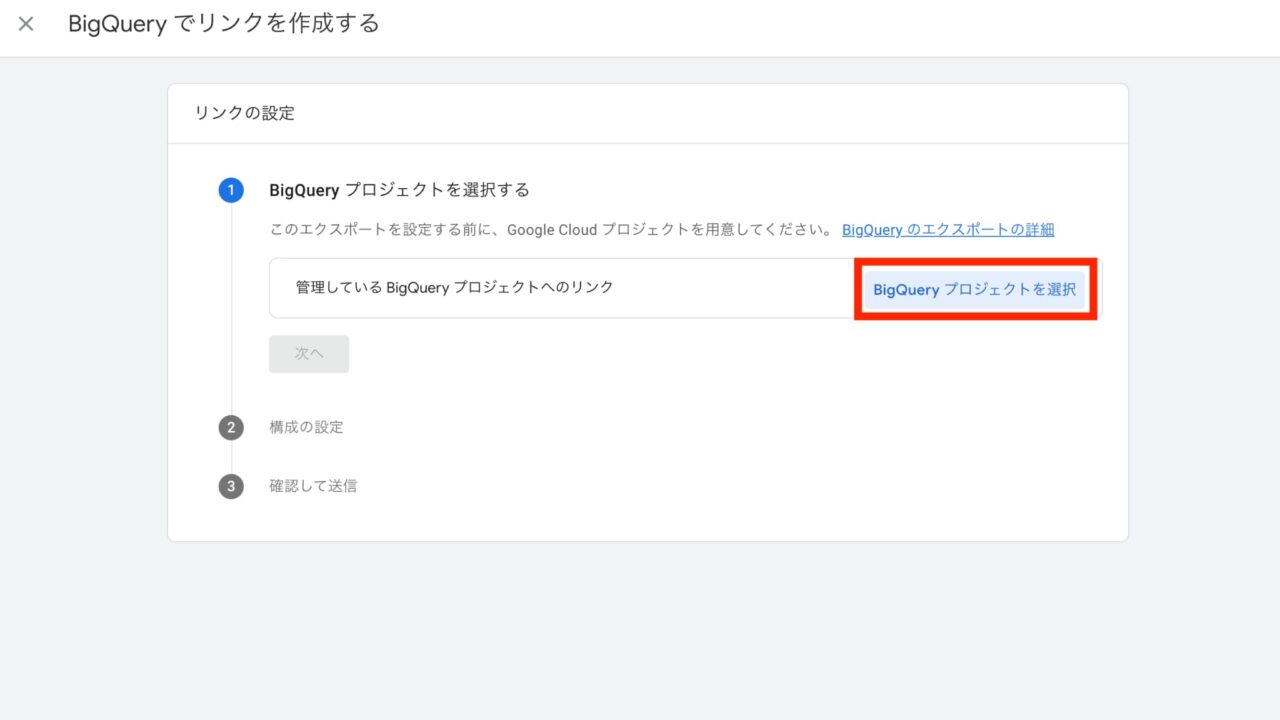Select the 構成の設定 step label

[306, 427]
